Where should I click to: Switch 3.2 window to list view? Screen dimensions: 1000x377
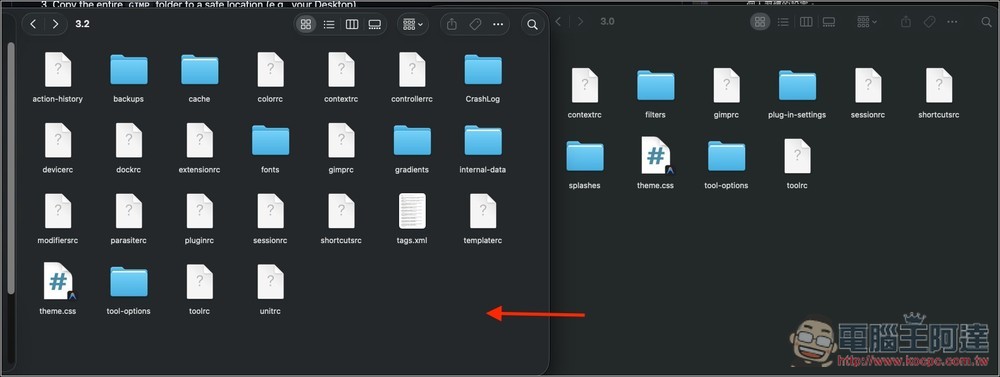point(328,24)
